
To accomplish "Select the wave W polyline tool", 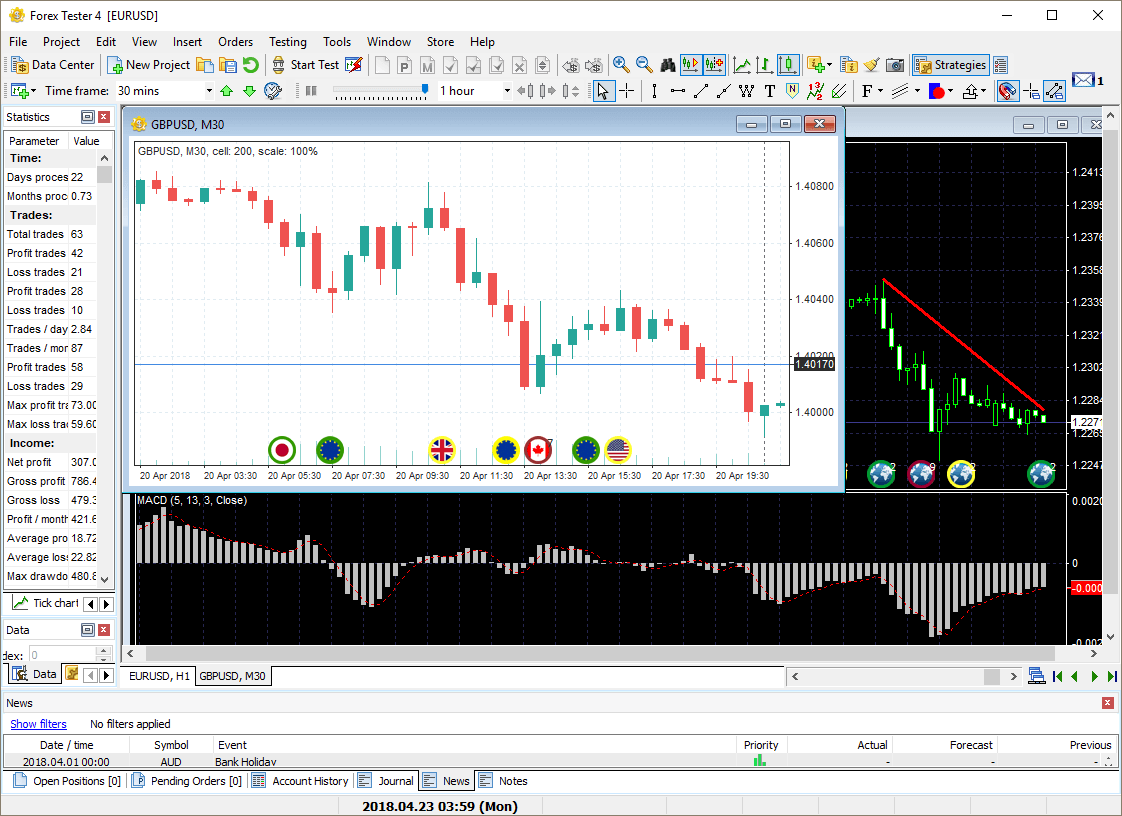I will coord(746,91).
